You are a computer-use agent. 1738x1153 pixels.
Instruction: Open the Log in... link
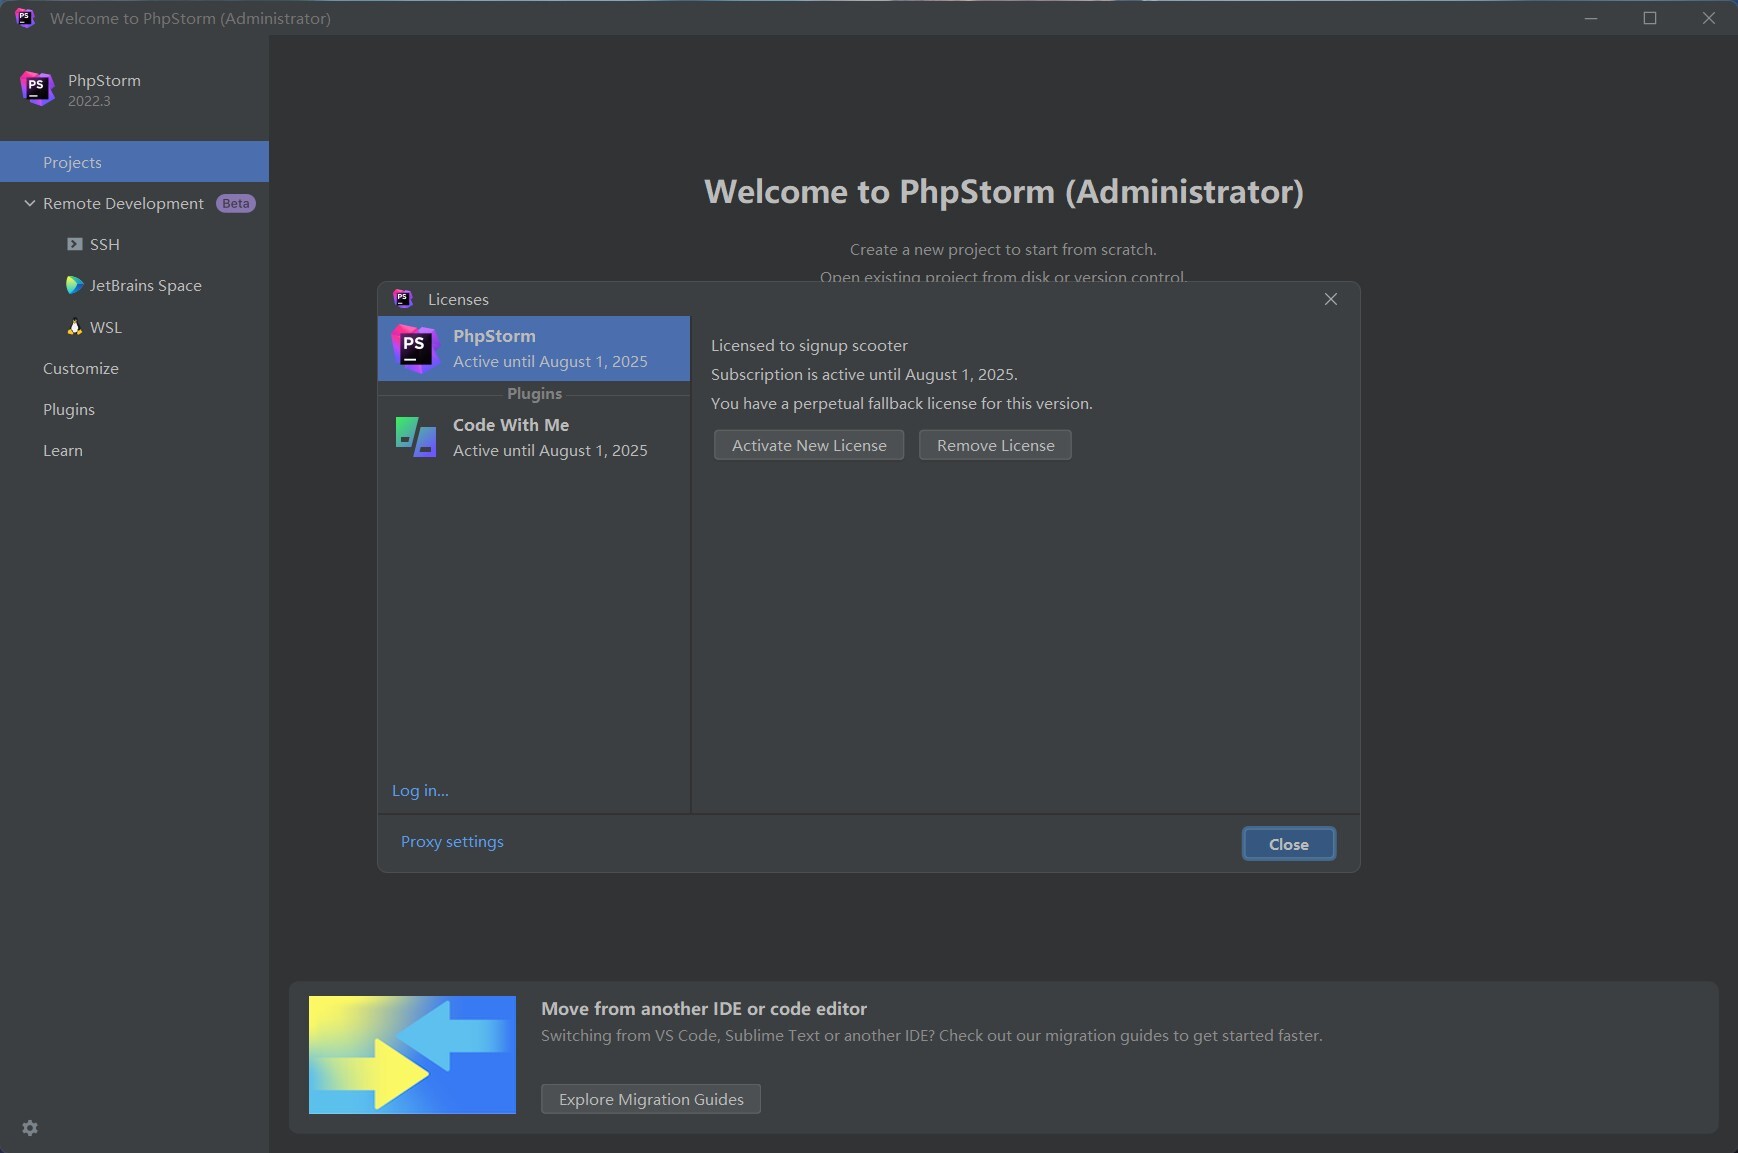(x=420, y=790)
